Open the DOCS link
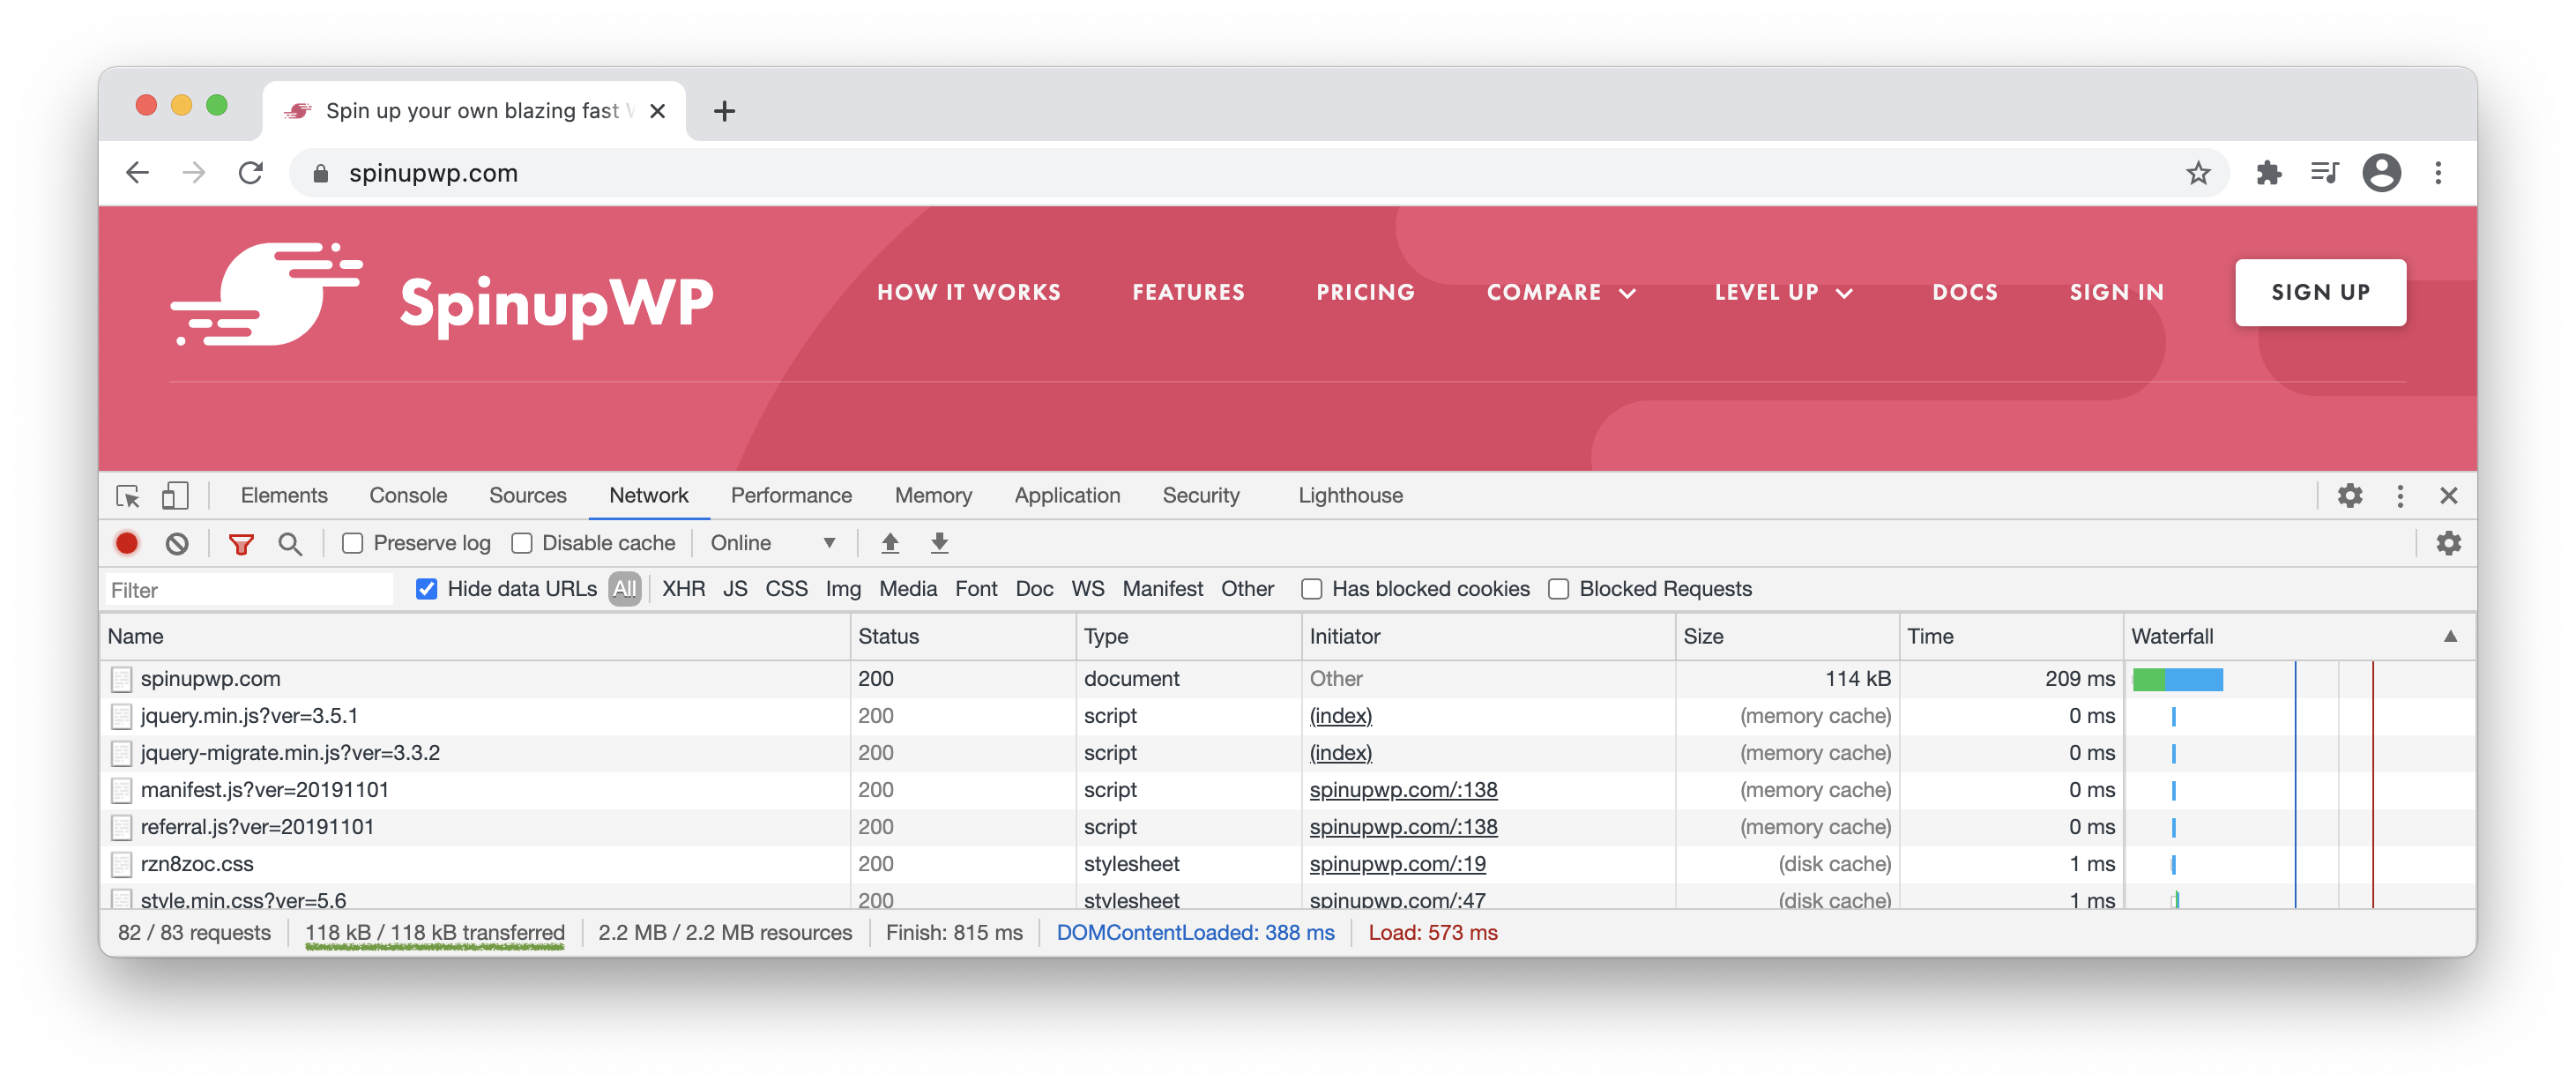The width and height of the screenshot is (2576, 1088). [x=1964, y=292]
